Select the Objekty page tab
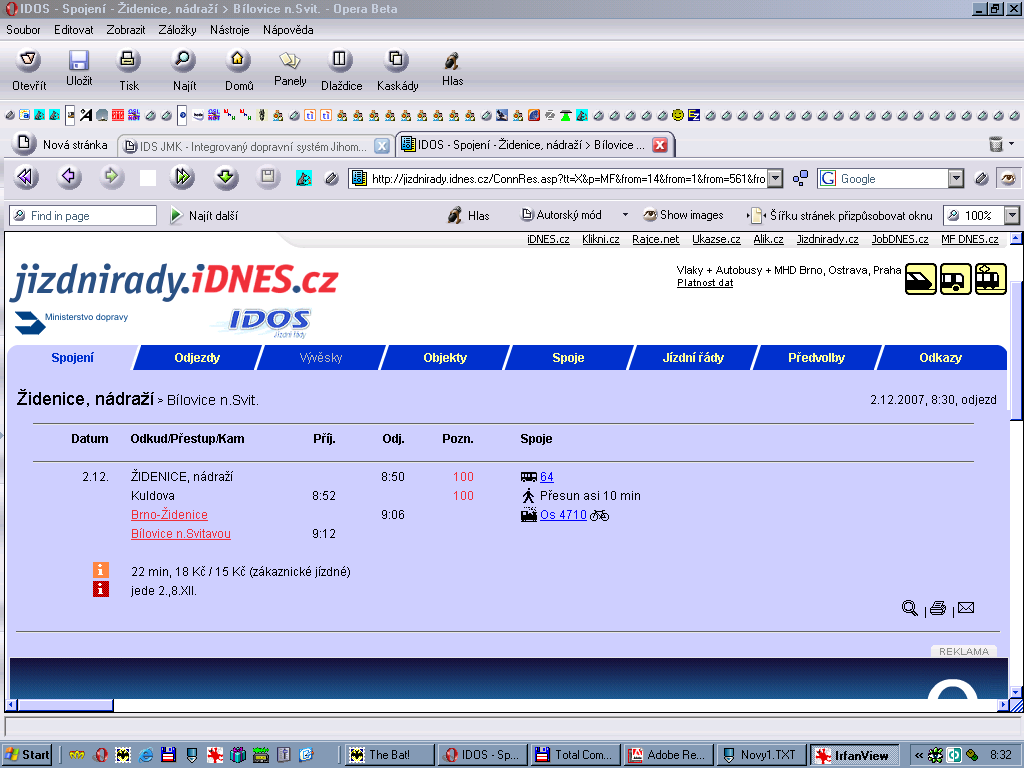 [445, 357]
